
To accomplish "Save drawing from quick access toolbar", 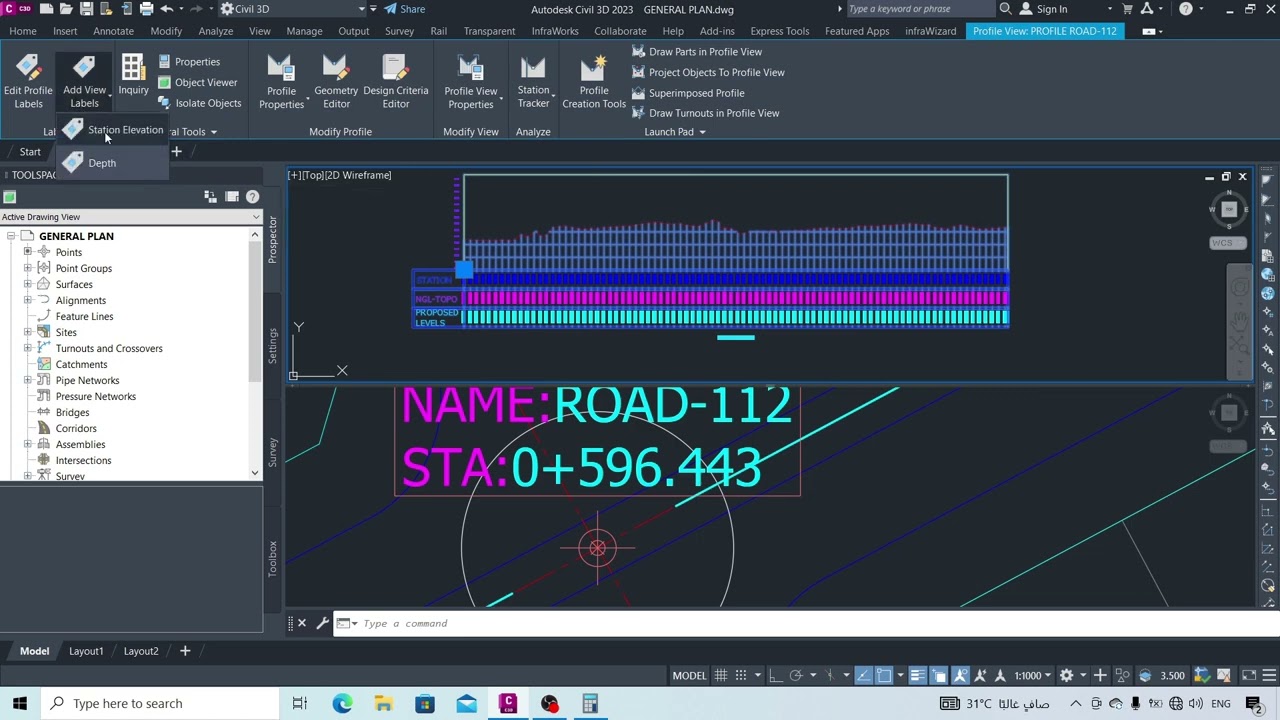I will (86, 9).
